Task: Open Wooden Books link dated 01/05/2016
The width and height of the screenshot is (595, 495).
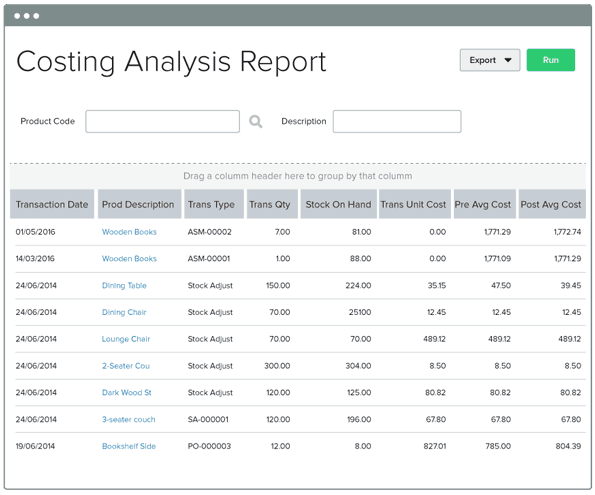Action: [129, 232]
